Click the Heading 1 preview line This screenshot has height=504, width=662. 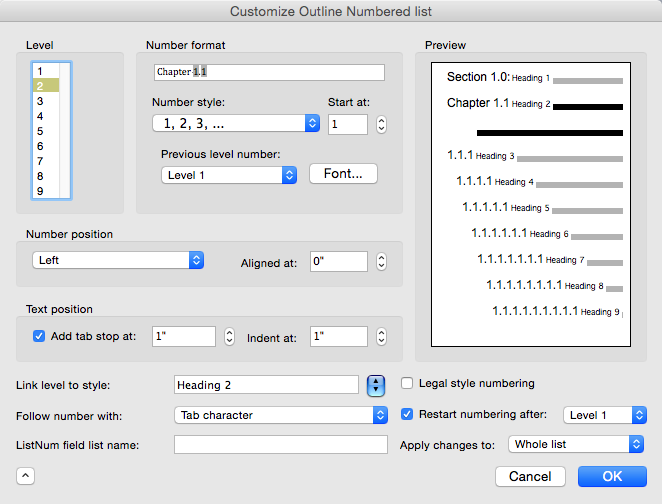click(x=534, y=78)
